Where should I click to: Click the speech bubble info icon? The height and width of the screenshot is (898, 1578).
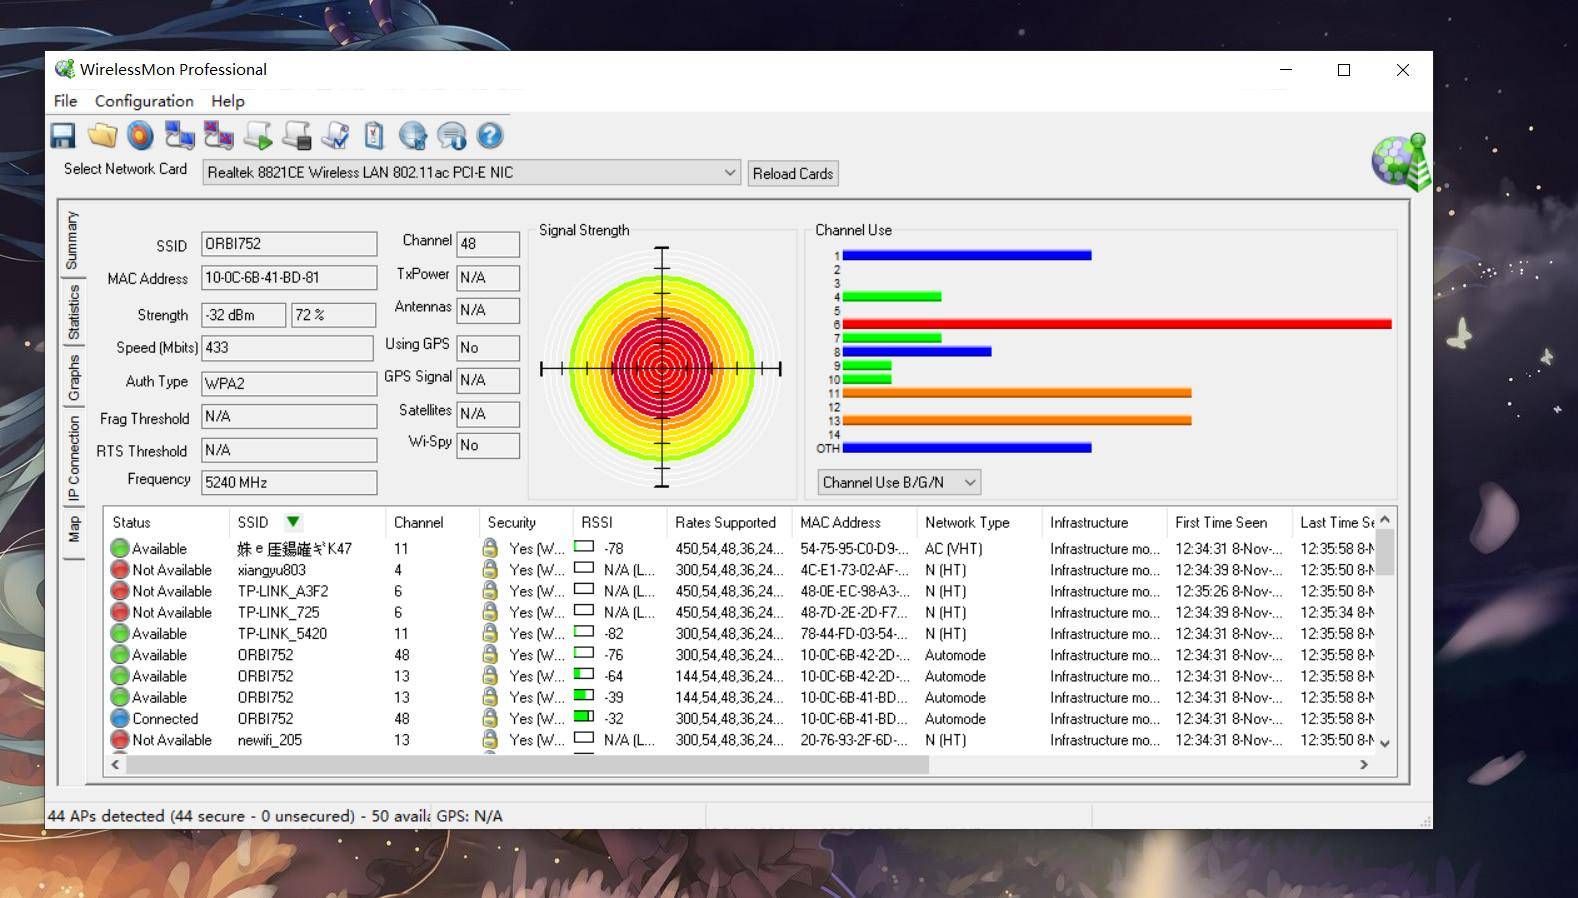[x=451, y=136]
